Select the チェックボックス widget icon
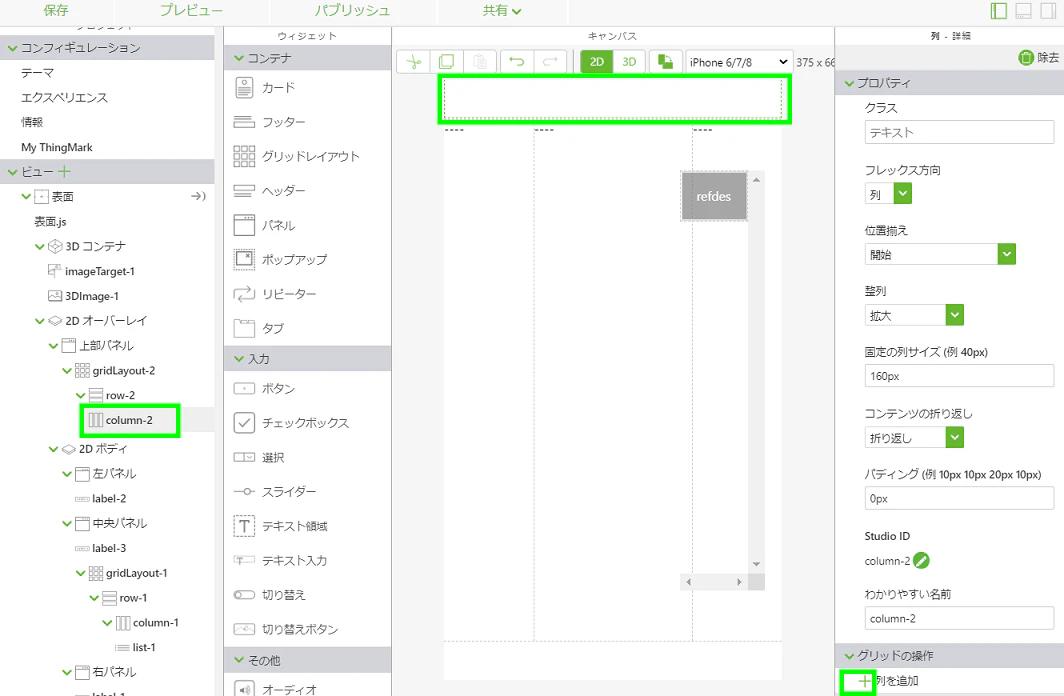This screenshot has width=1064, height=696. point(244,423)
